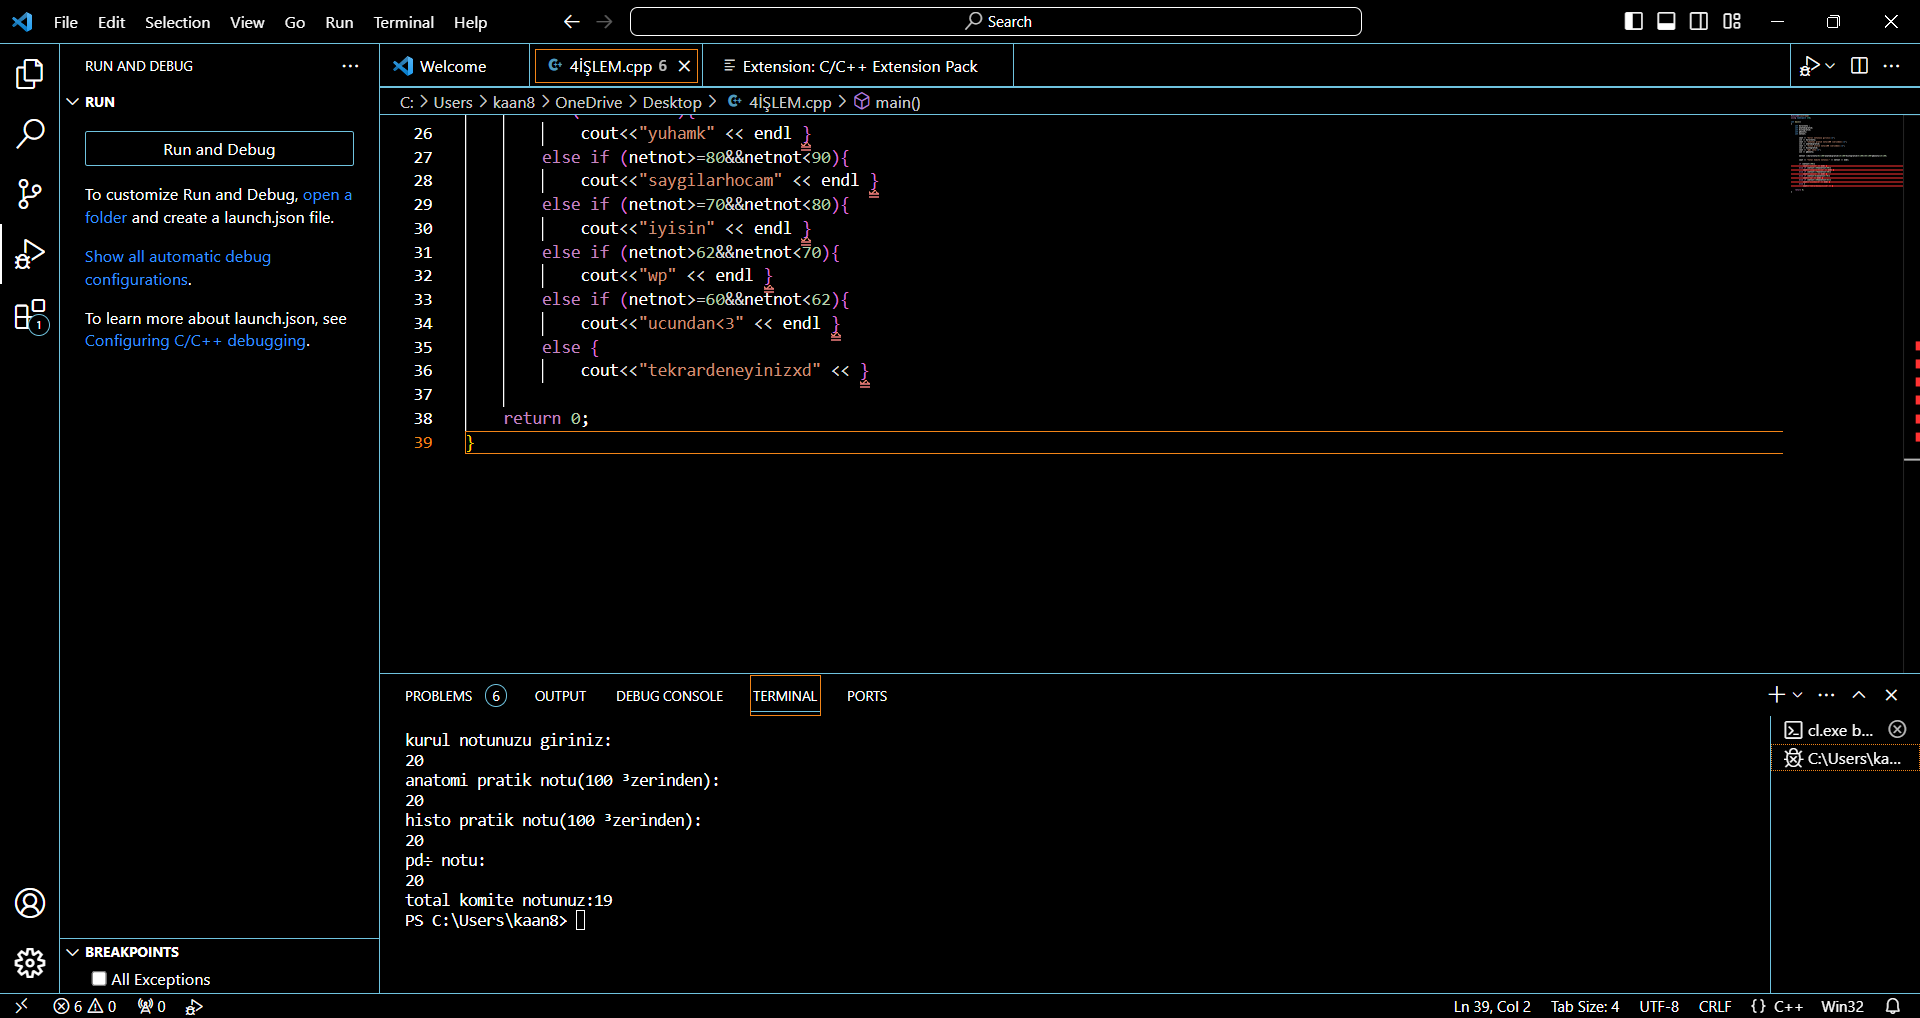Kill the cl.exe build task terminal
1920x1018 pixels.
[1897, 730]
